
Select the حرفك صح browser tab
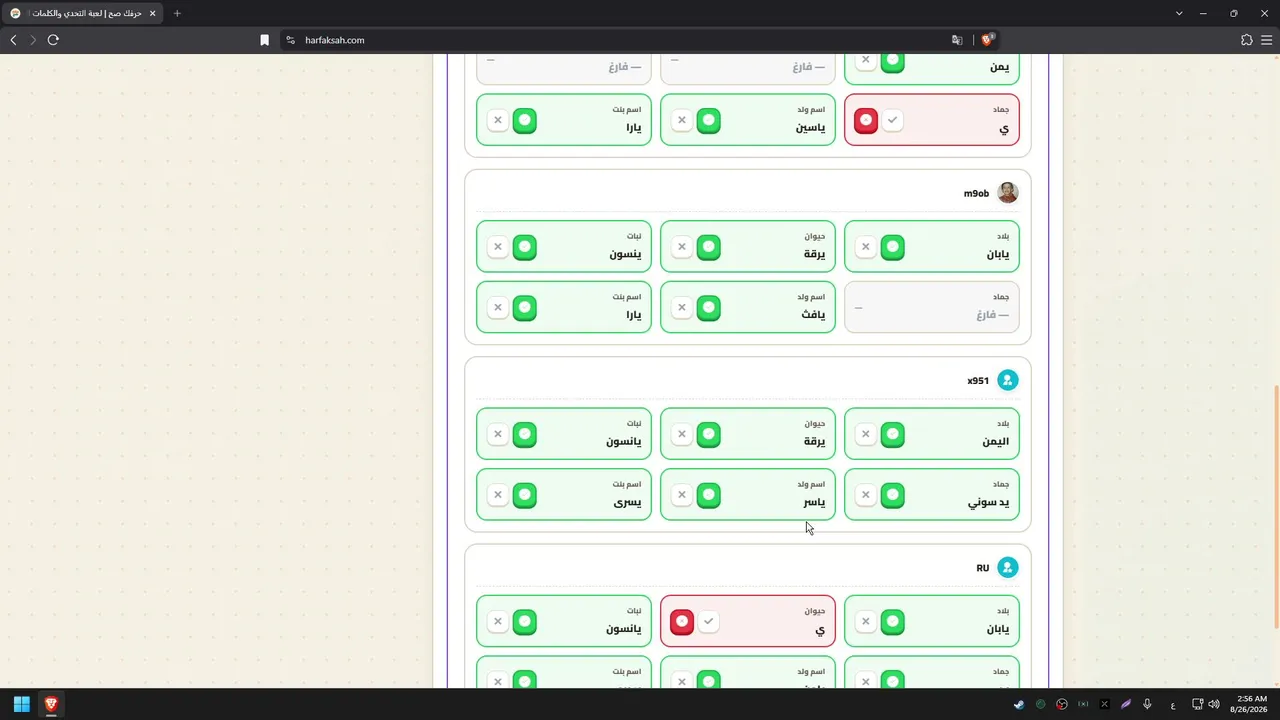pyautogui.click(x=82, y=13)
